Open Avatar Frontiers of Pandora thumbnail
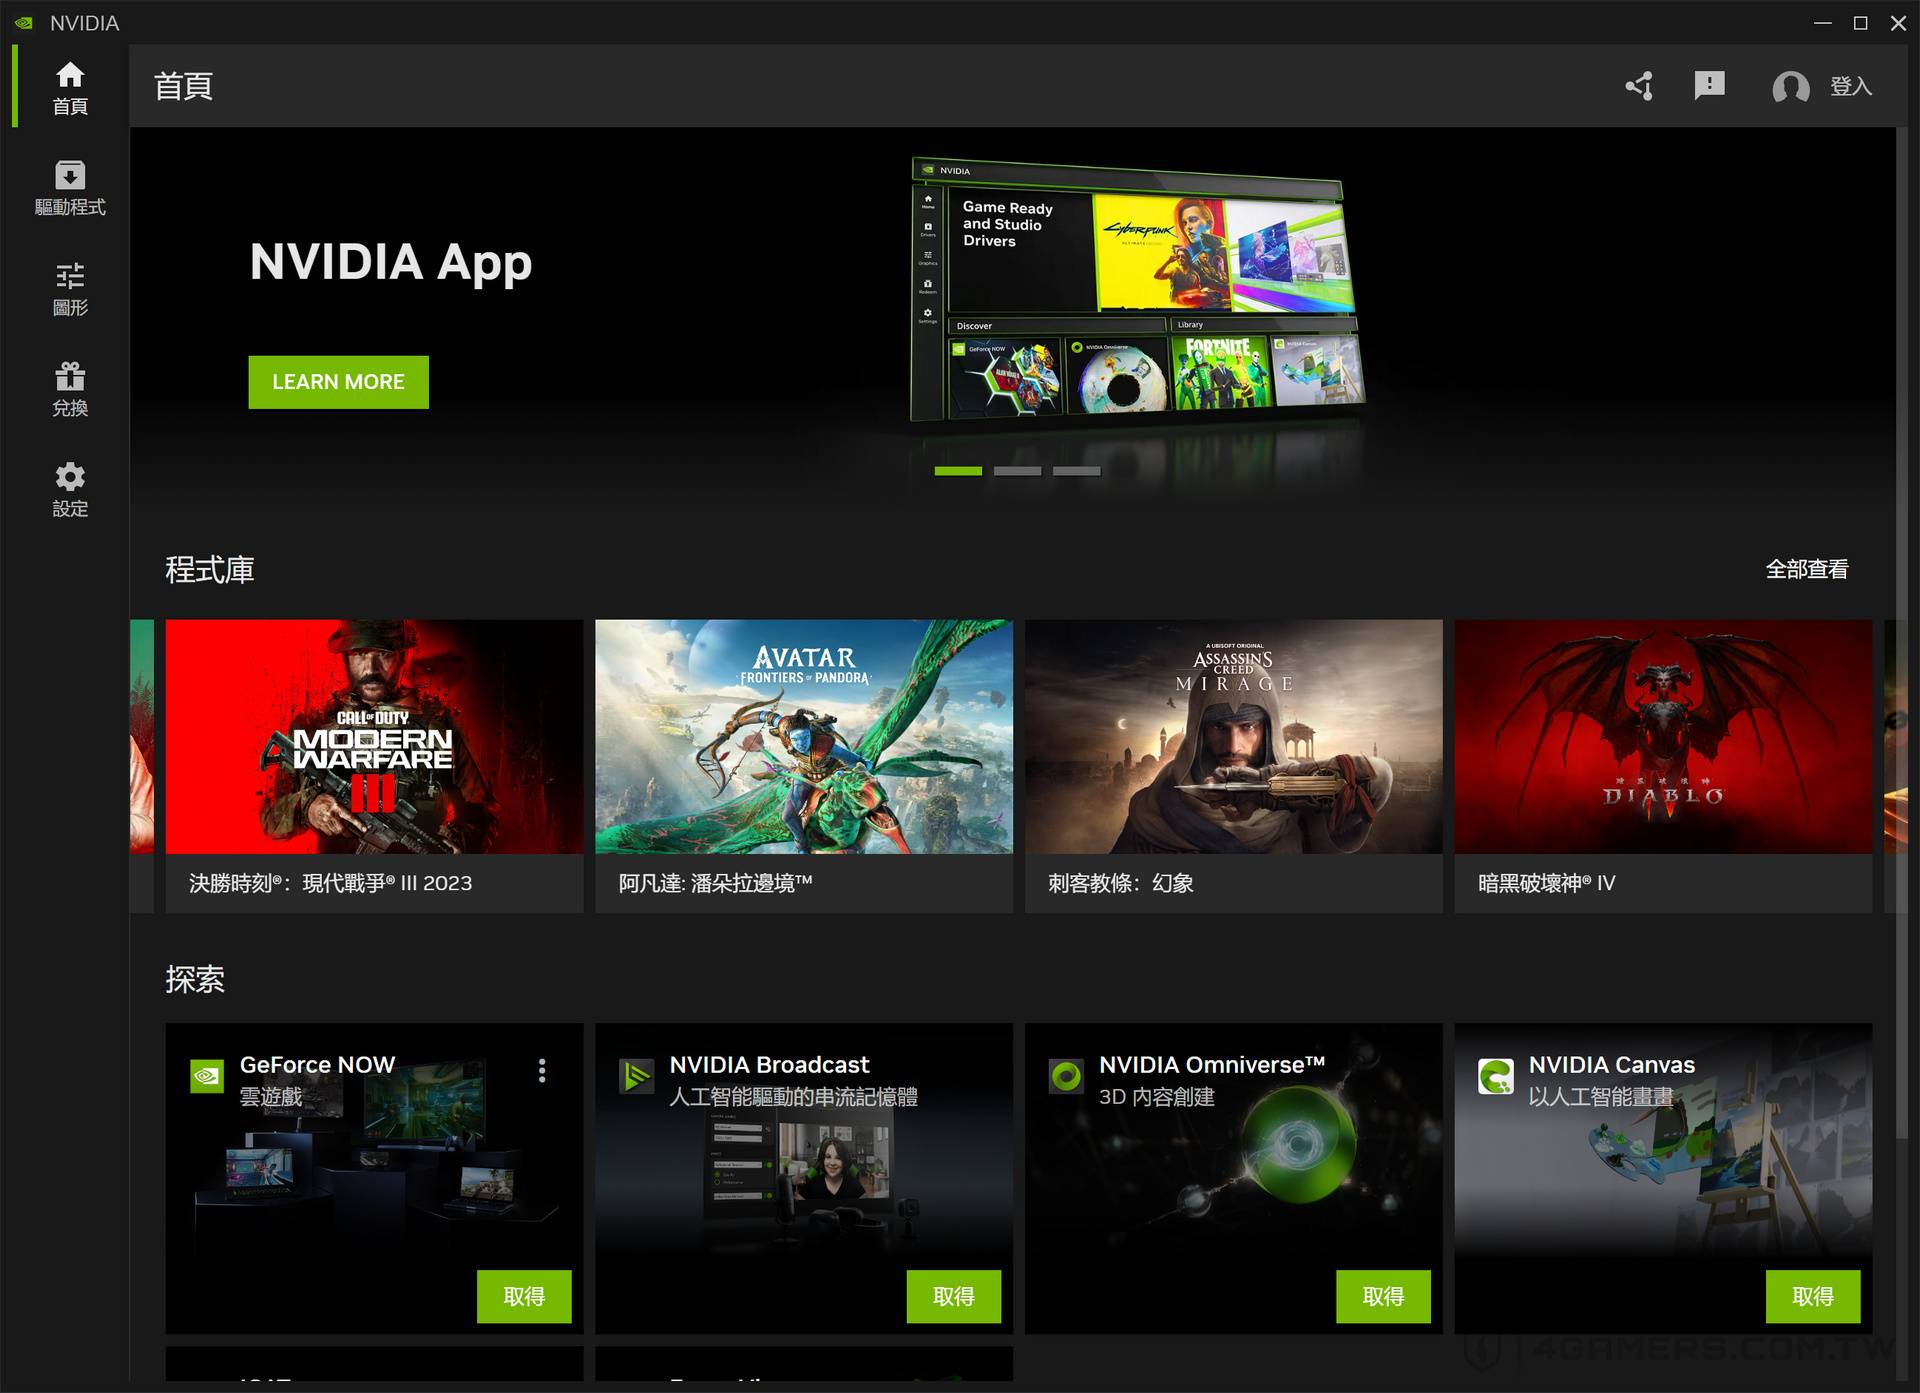 [804, 736]
